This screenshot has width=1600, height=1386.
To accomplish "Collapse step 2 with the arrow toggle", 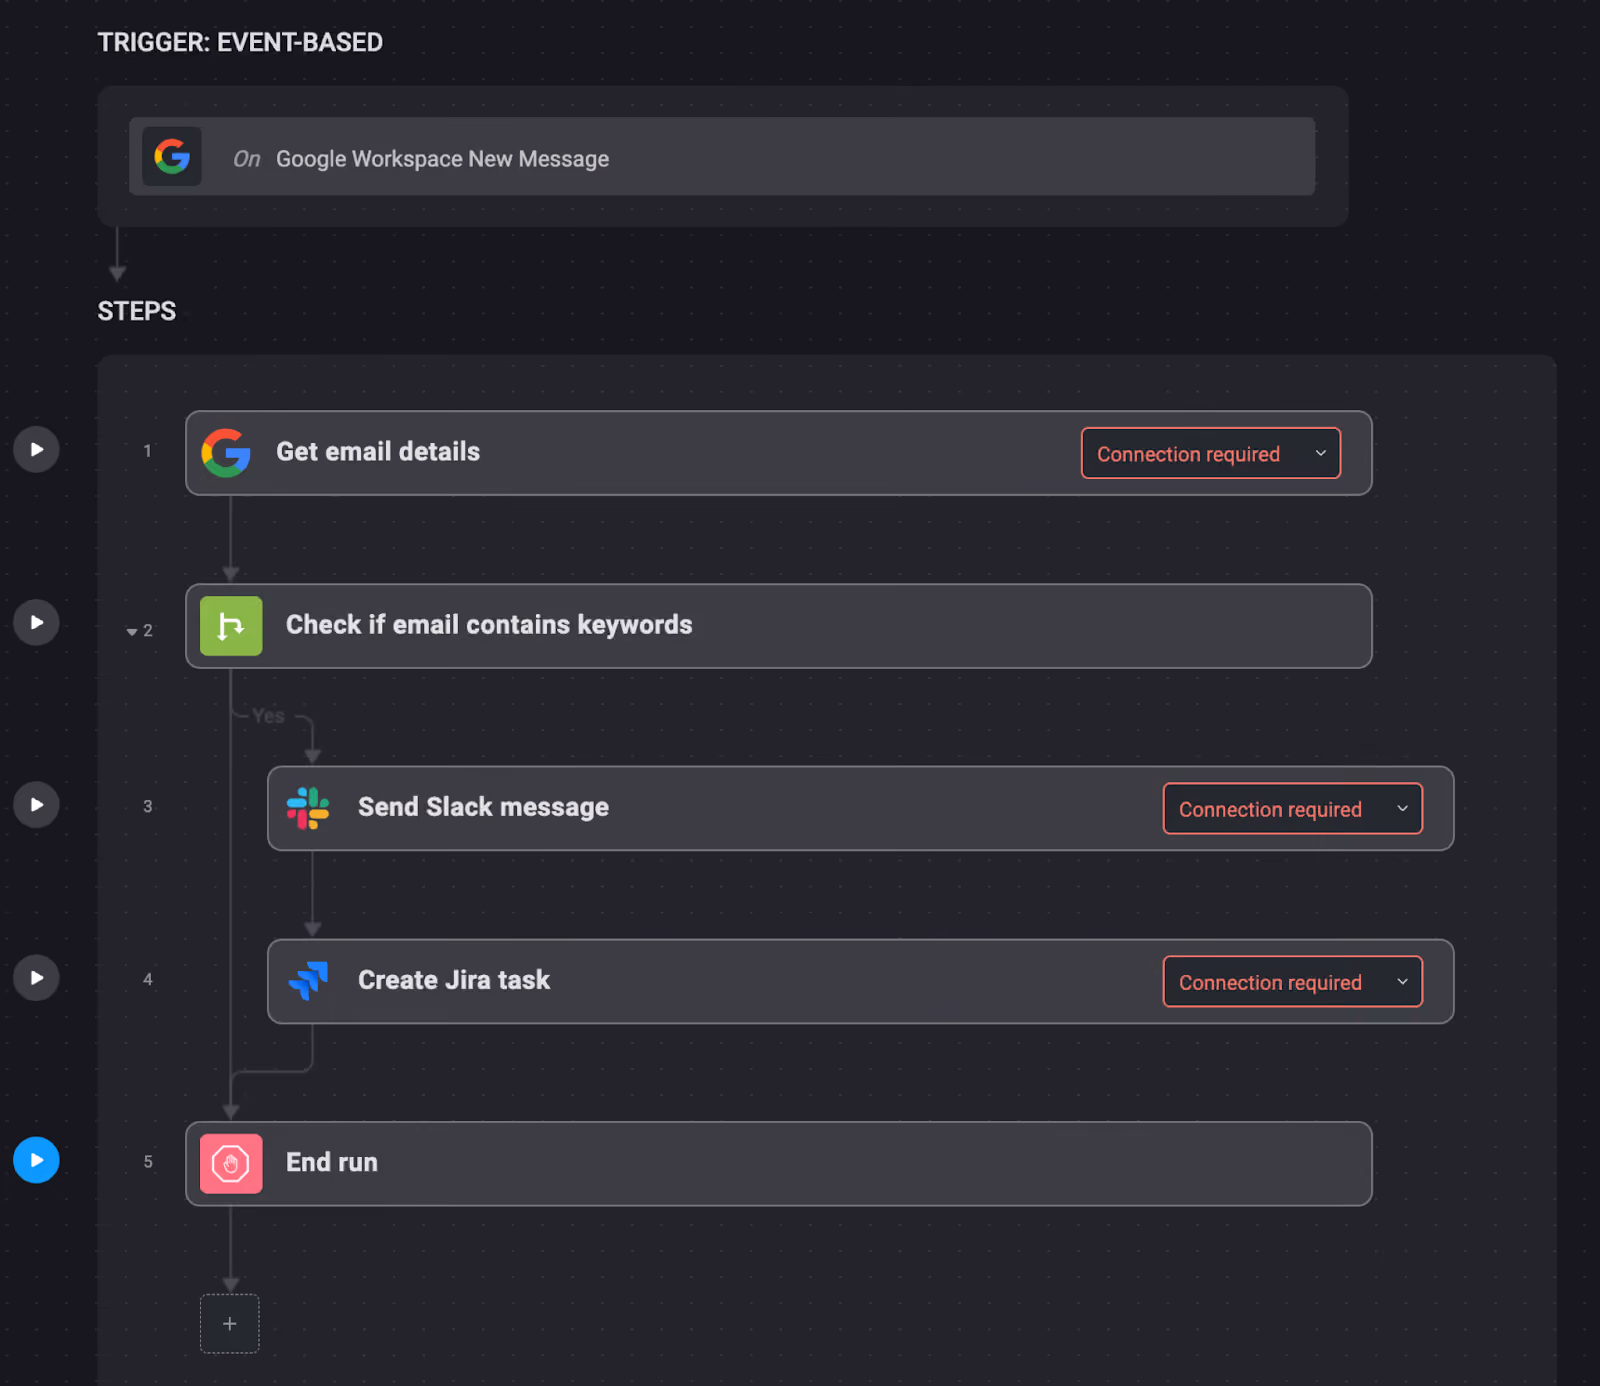I will pos(131,632).
